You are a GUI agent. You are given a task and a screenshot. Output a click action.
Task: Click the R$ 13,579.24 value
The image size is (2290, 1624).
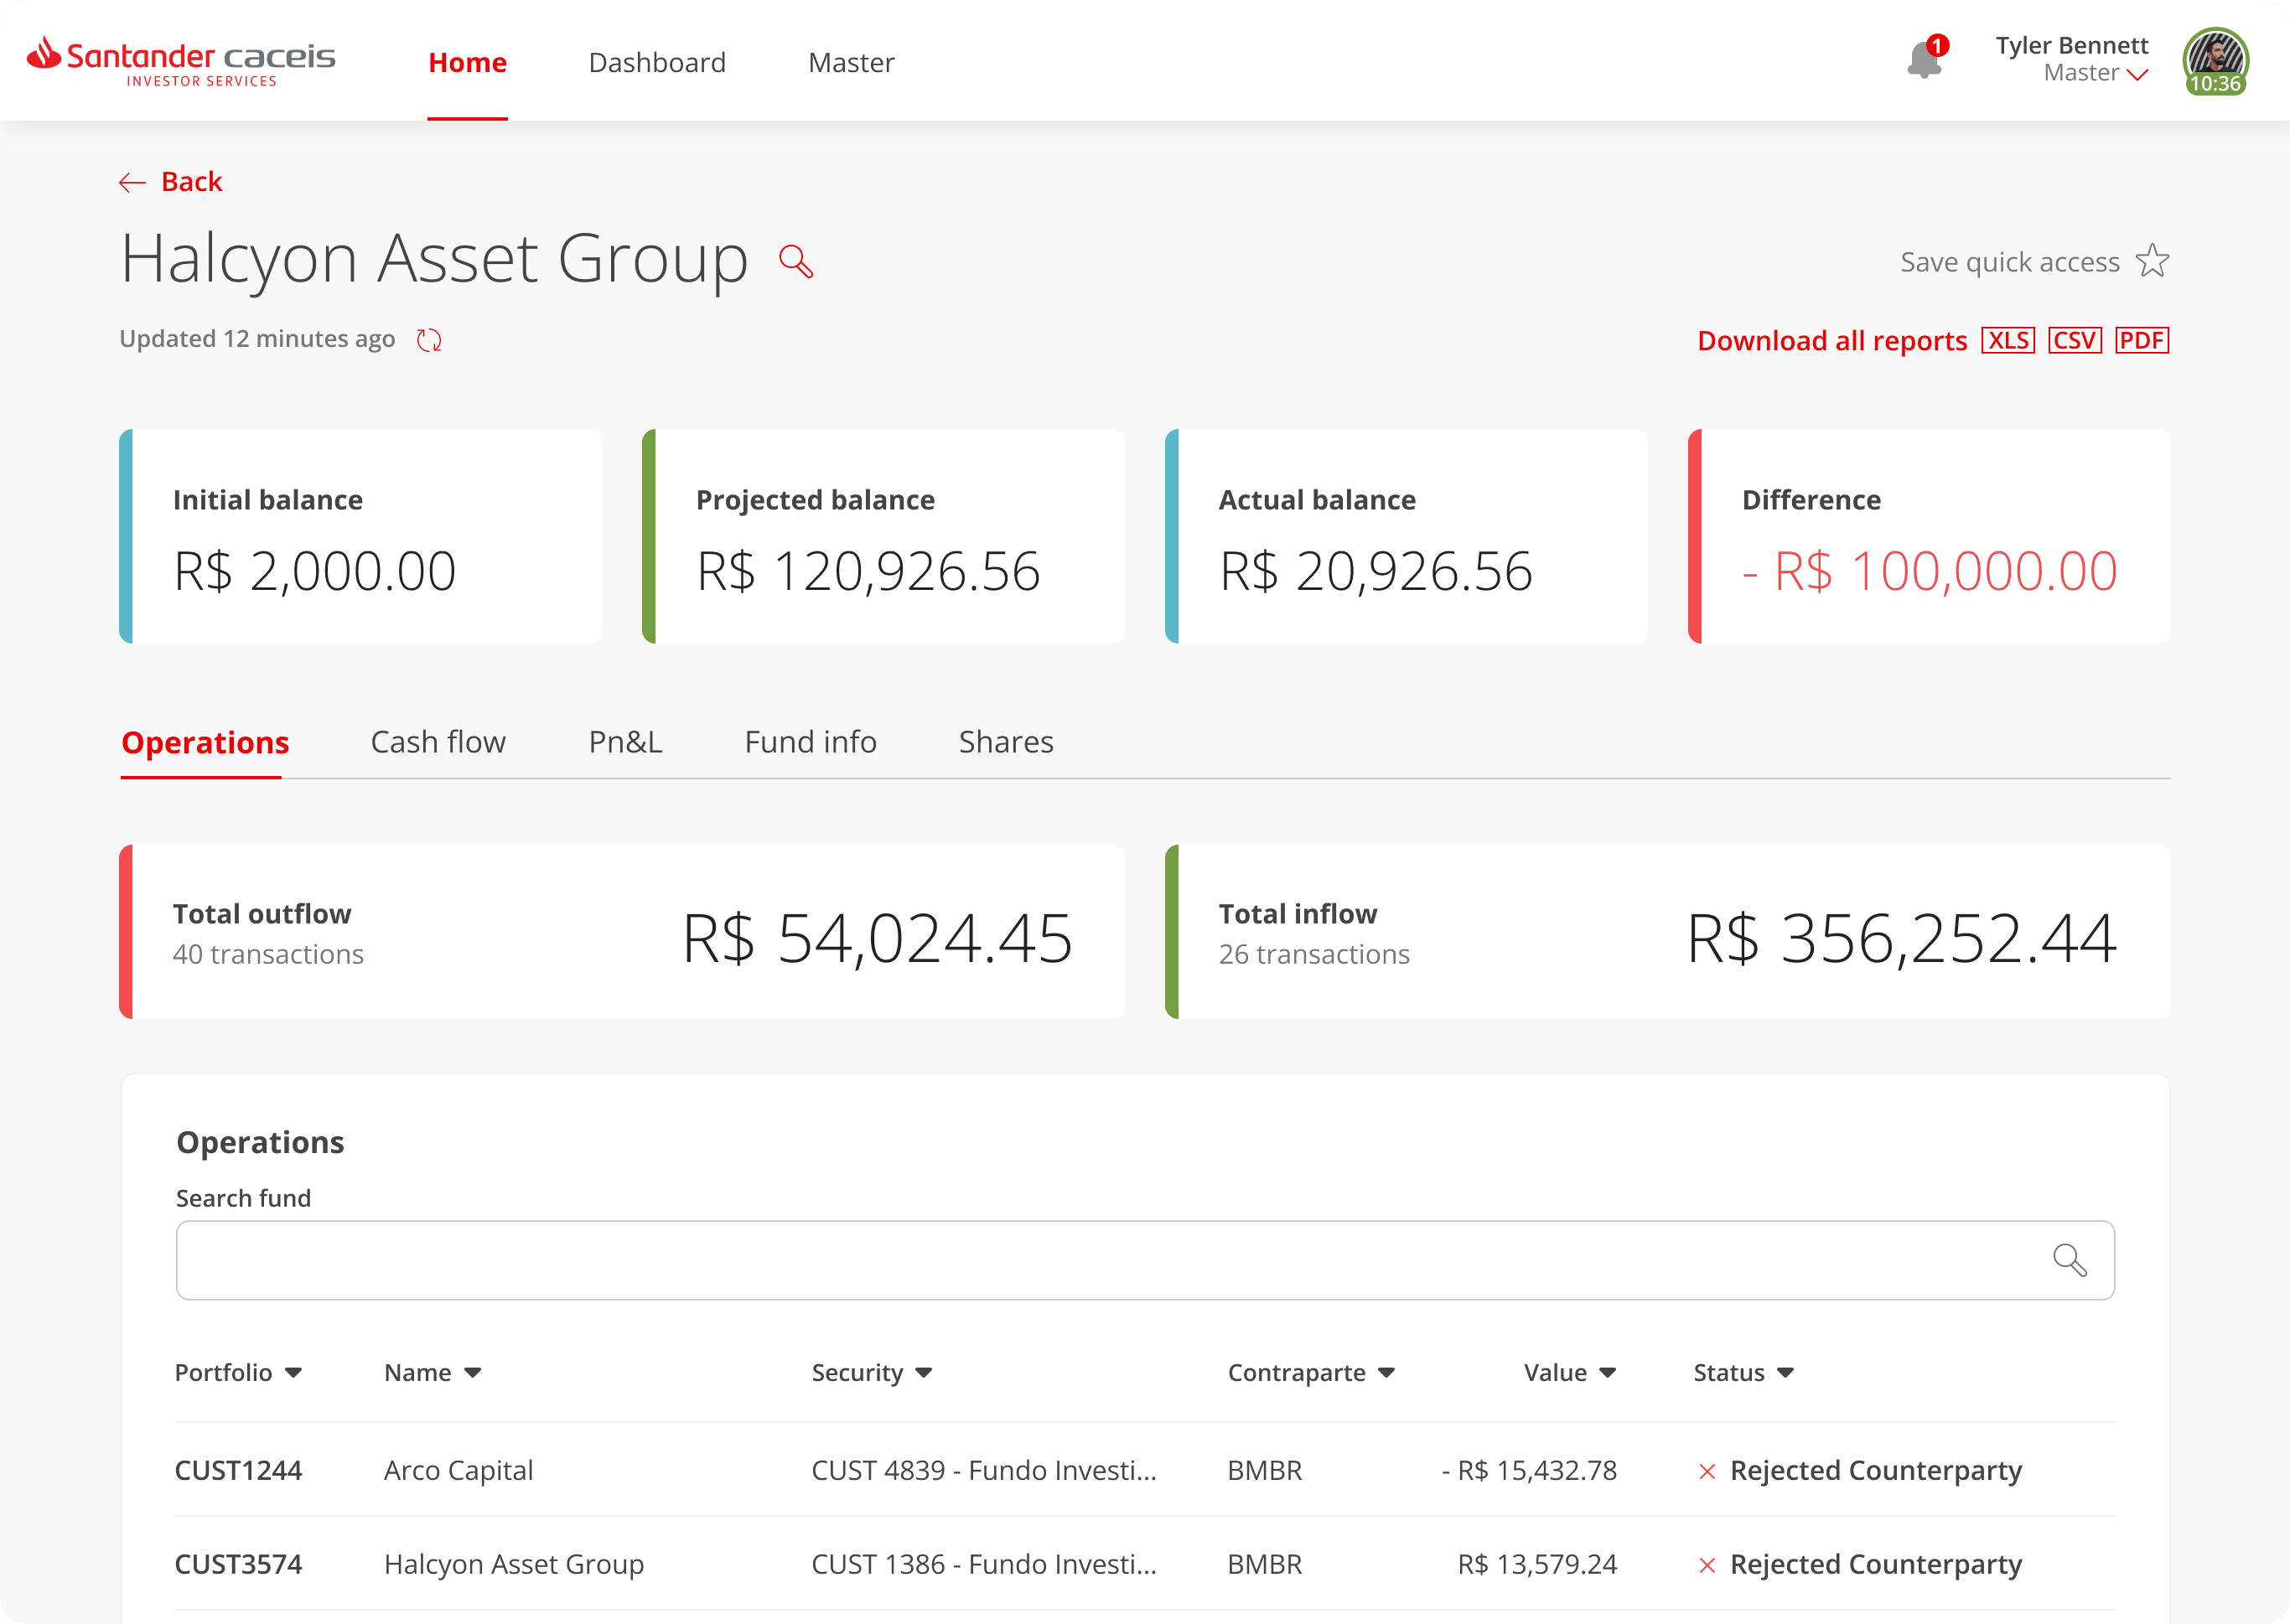pyautogui.click(x=1537, y=1565)
